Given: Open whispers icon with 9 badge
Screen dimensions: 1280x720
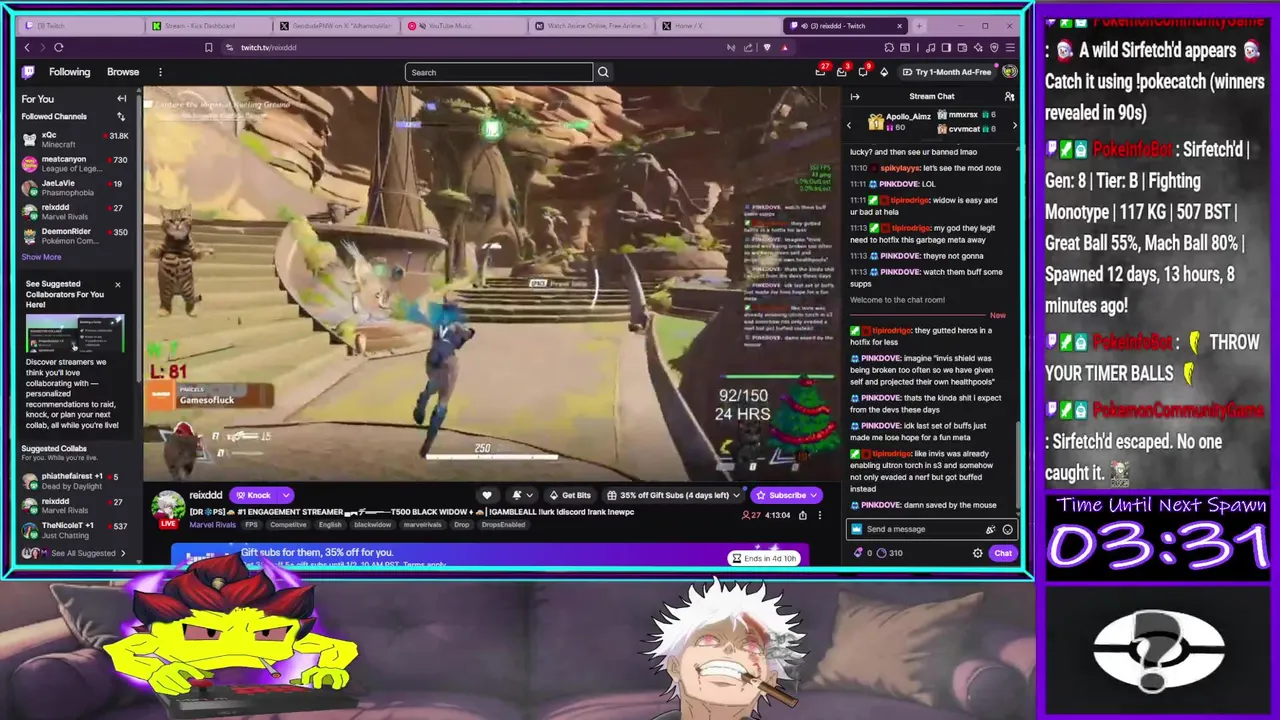Looking at the screenshot, I should pos(863,71).
